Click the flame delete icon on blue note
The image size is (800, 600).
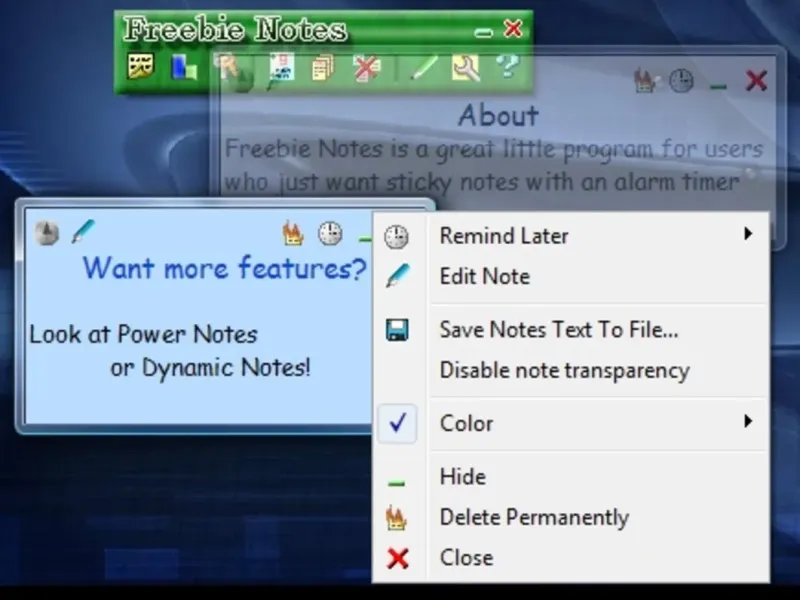[293, 233]
